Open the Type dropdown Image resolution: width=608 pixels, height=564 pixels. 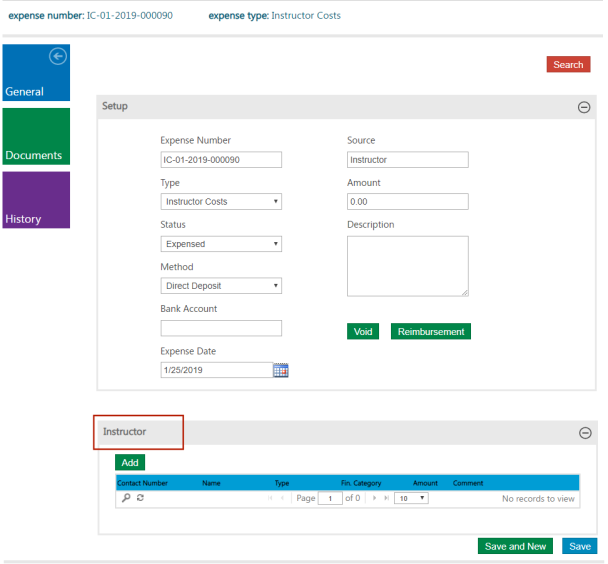tap(221, 202)
